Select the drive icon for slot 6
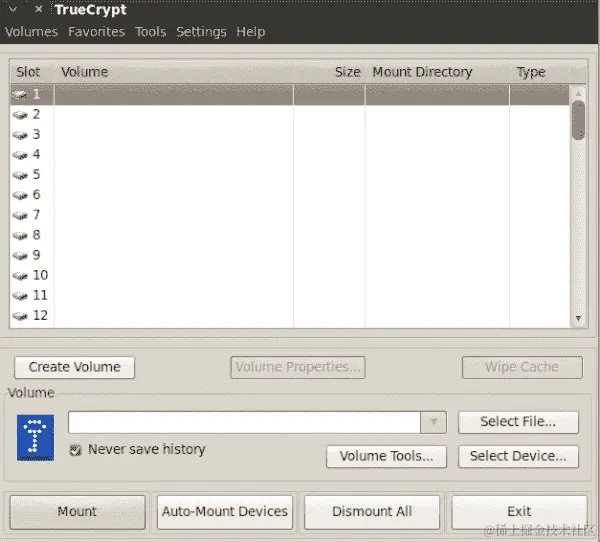 [x=20, y=195]
